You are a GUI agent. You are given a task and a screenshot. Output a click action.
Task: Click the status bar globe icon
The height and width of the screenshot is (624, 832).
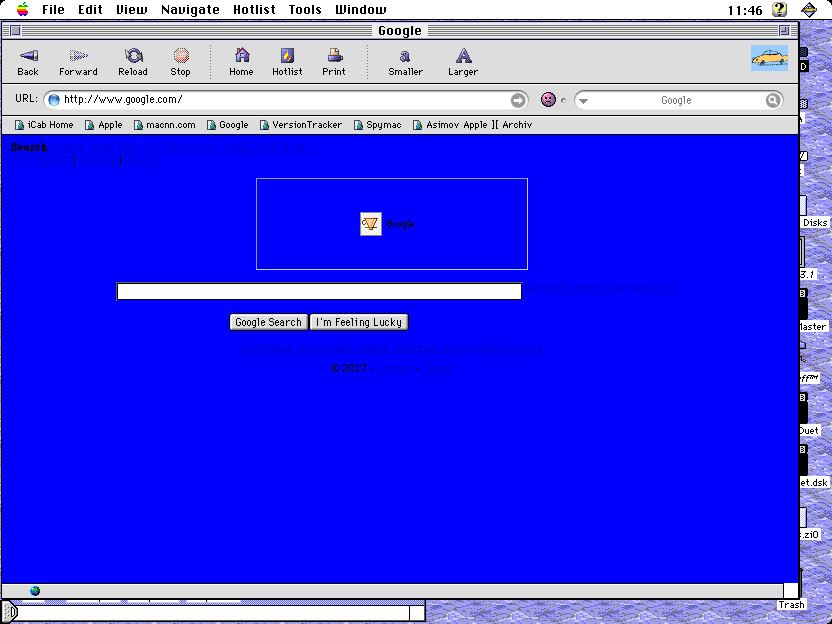tap(35, 591)
